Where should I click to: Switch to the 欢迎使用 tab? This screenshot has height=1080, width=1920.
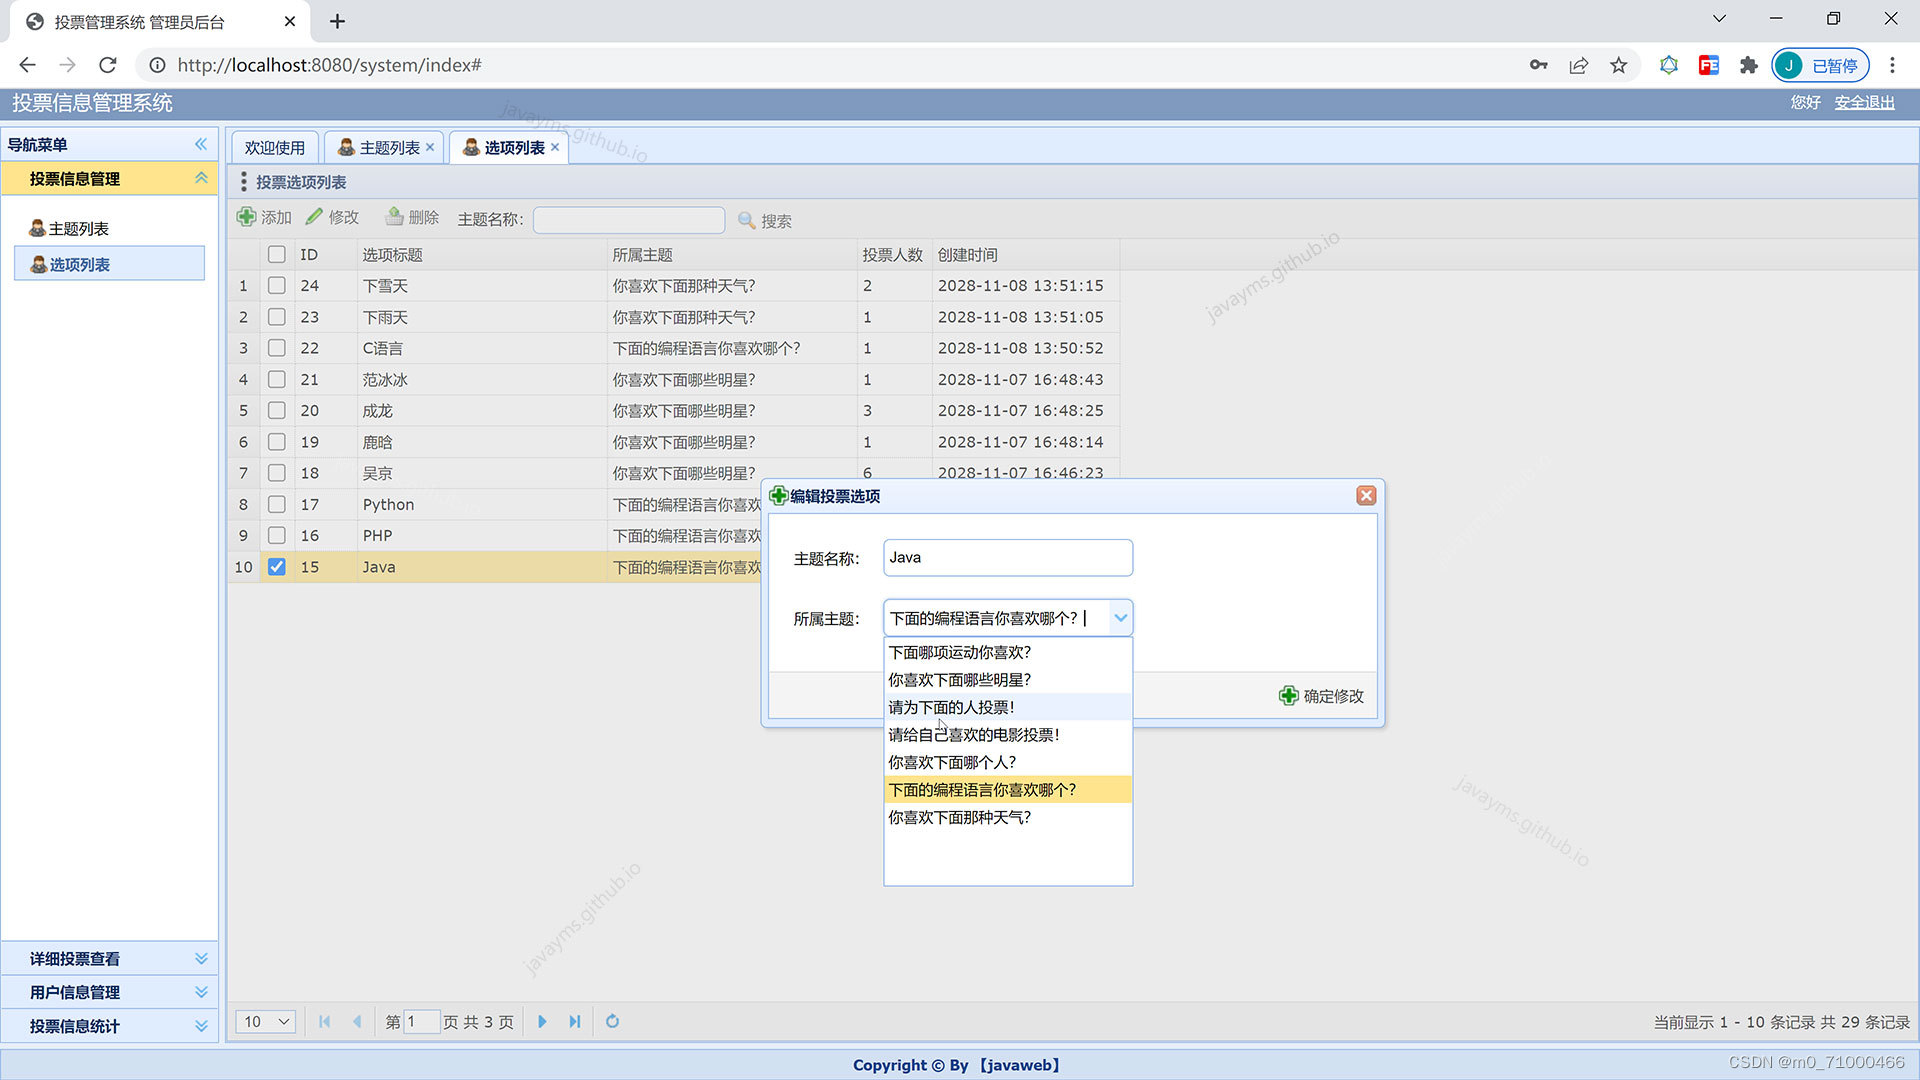coord(275,147)
